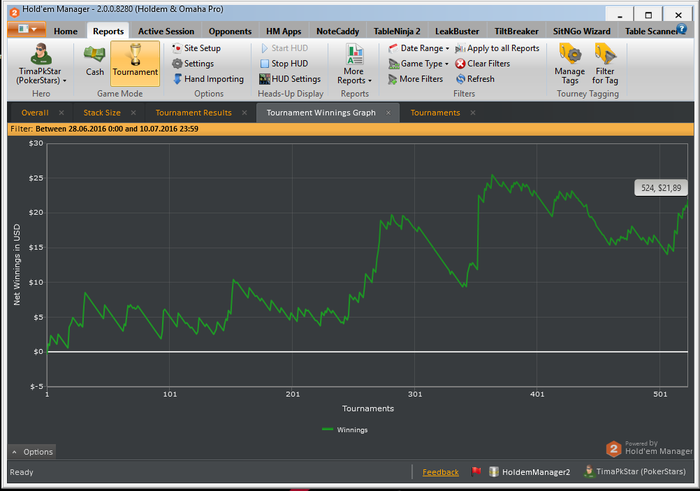Viewport: 700px width, 491px height.
Task: Open the TableNinja 2 tab
Action: pyautogui.click(x=397, y=31)
